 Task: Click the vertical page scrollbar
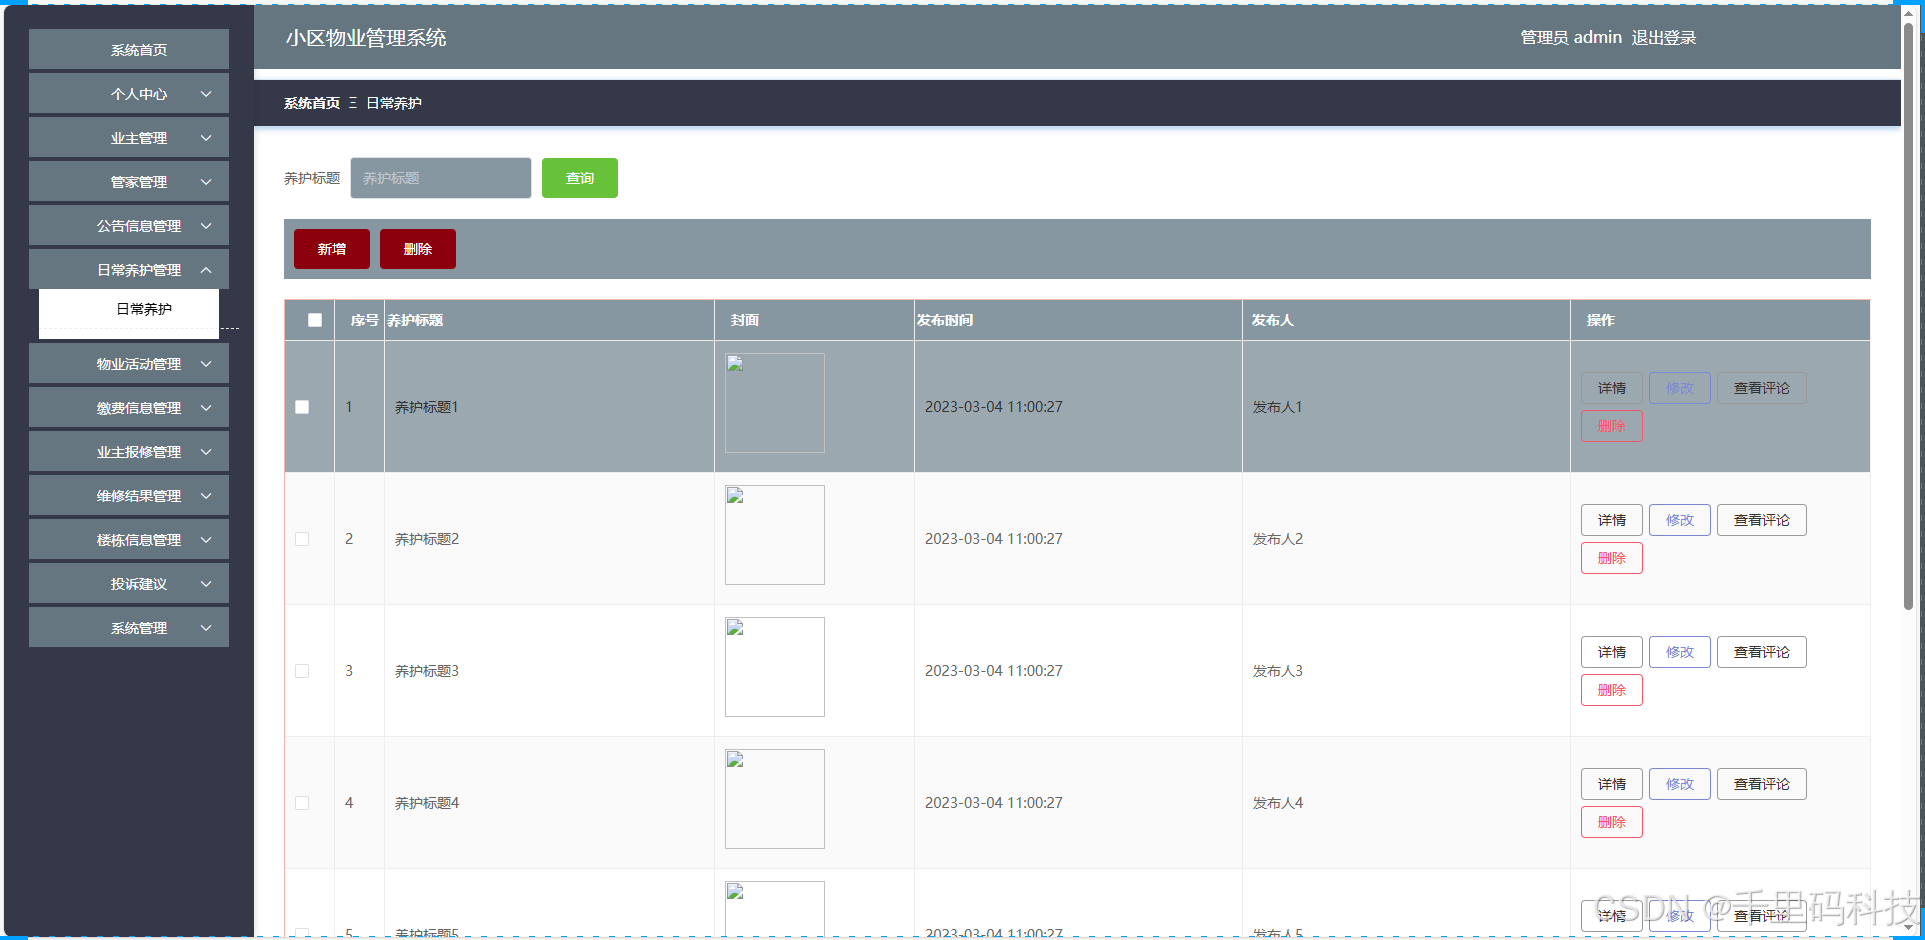pos(1908,318)
